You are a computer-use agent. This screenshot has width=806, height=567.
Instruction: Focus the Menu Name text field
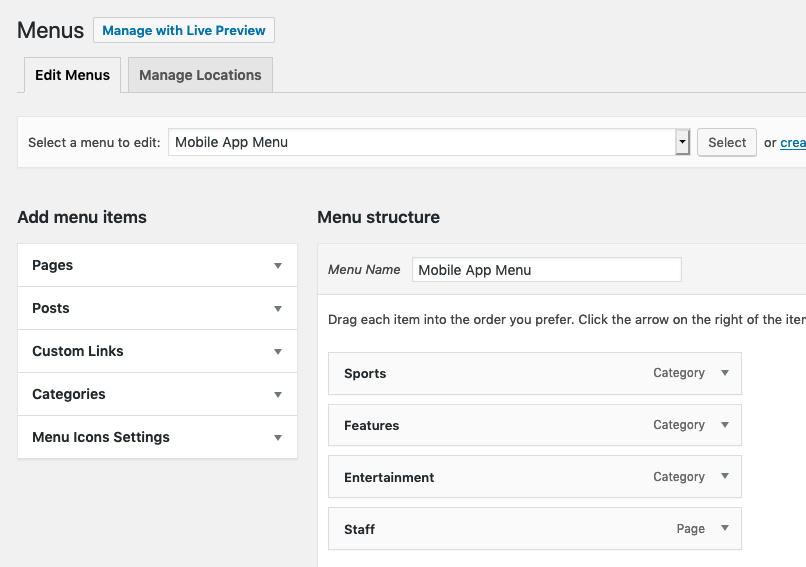[x=546, y=270]
